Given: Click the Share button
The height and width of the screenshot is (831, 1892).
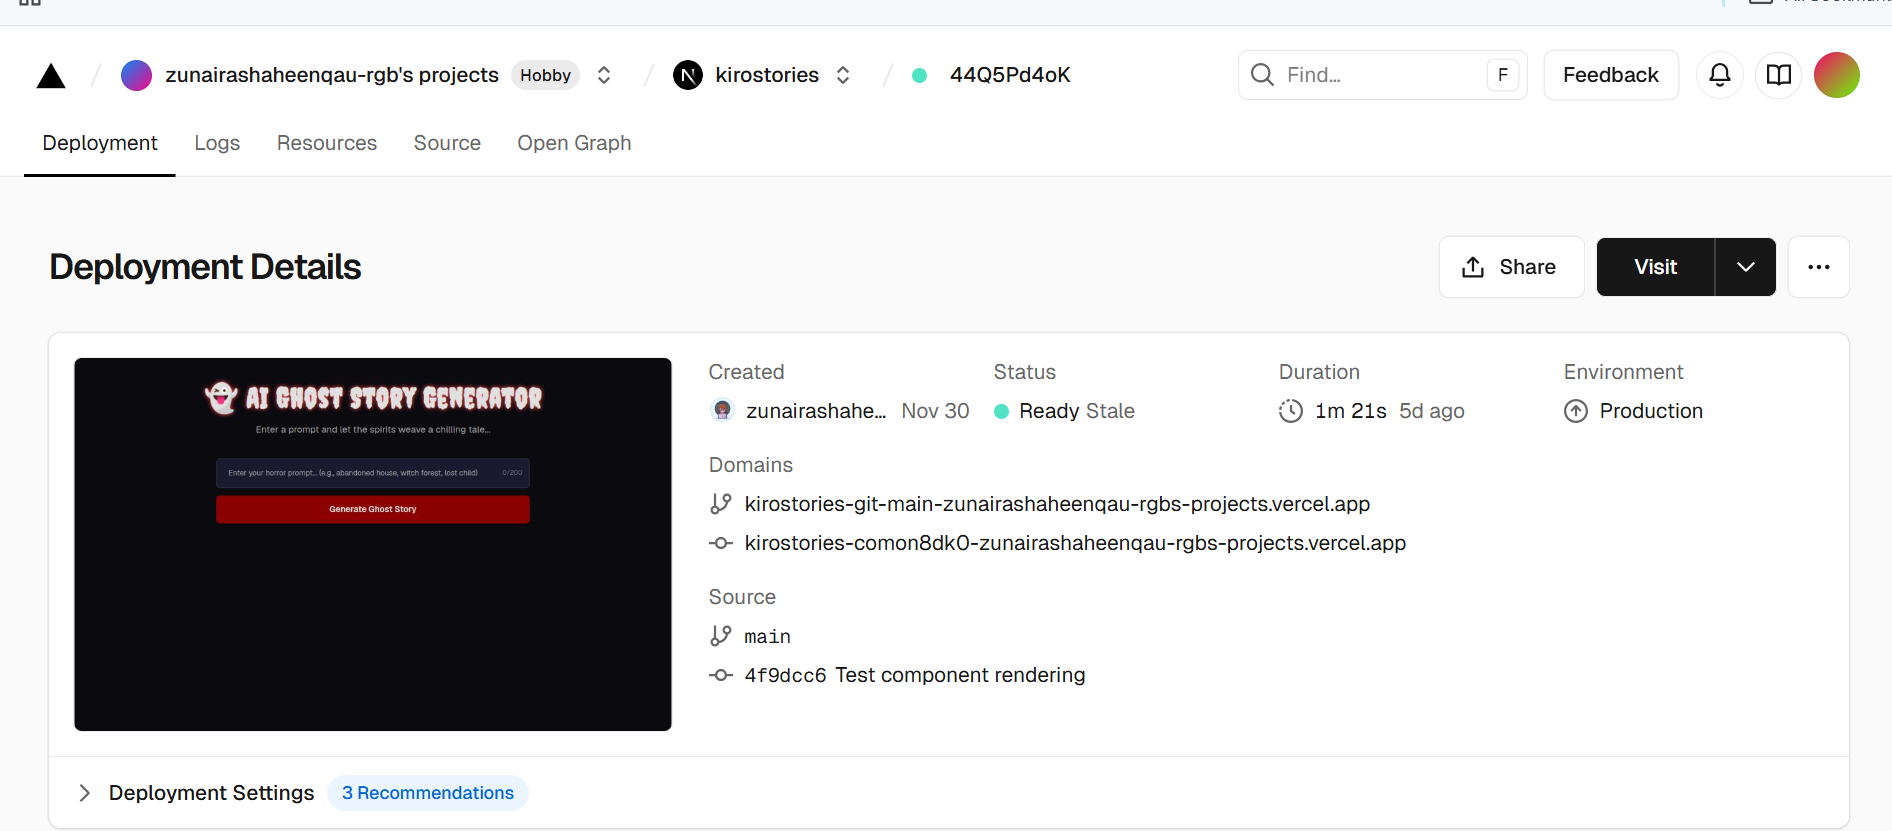Looking at the screenshot, I should (1512, 267).
